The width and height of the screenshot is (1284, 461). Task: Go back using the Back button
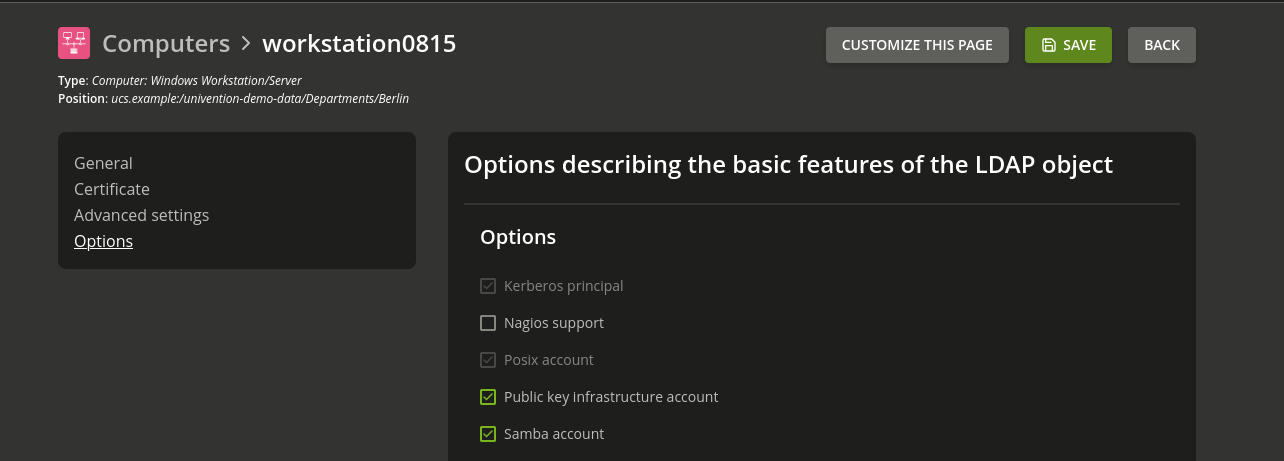tap(1162, 45)
